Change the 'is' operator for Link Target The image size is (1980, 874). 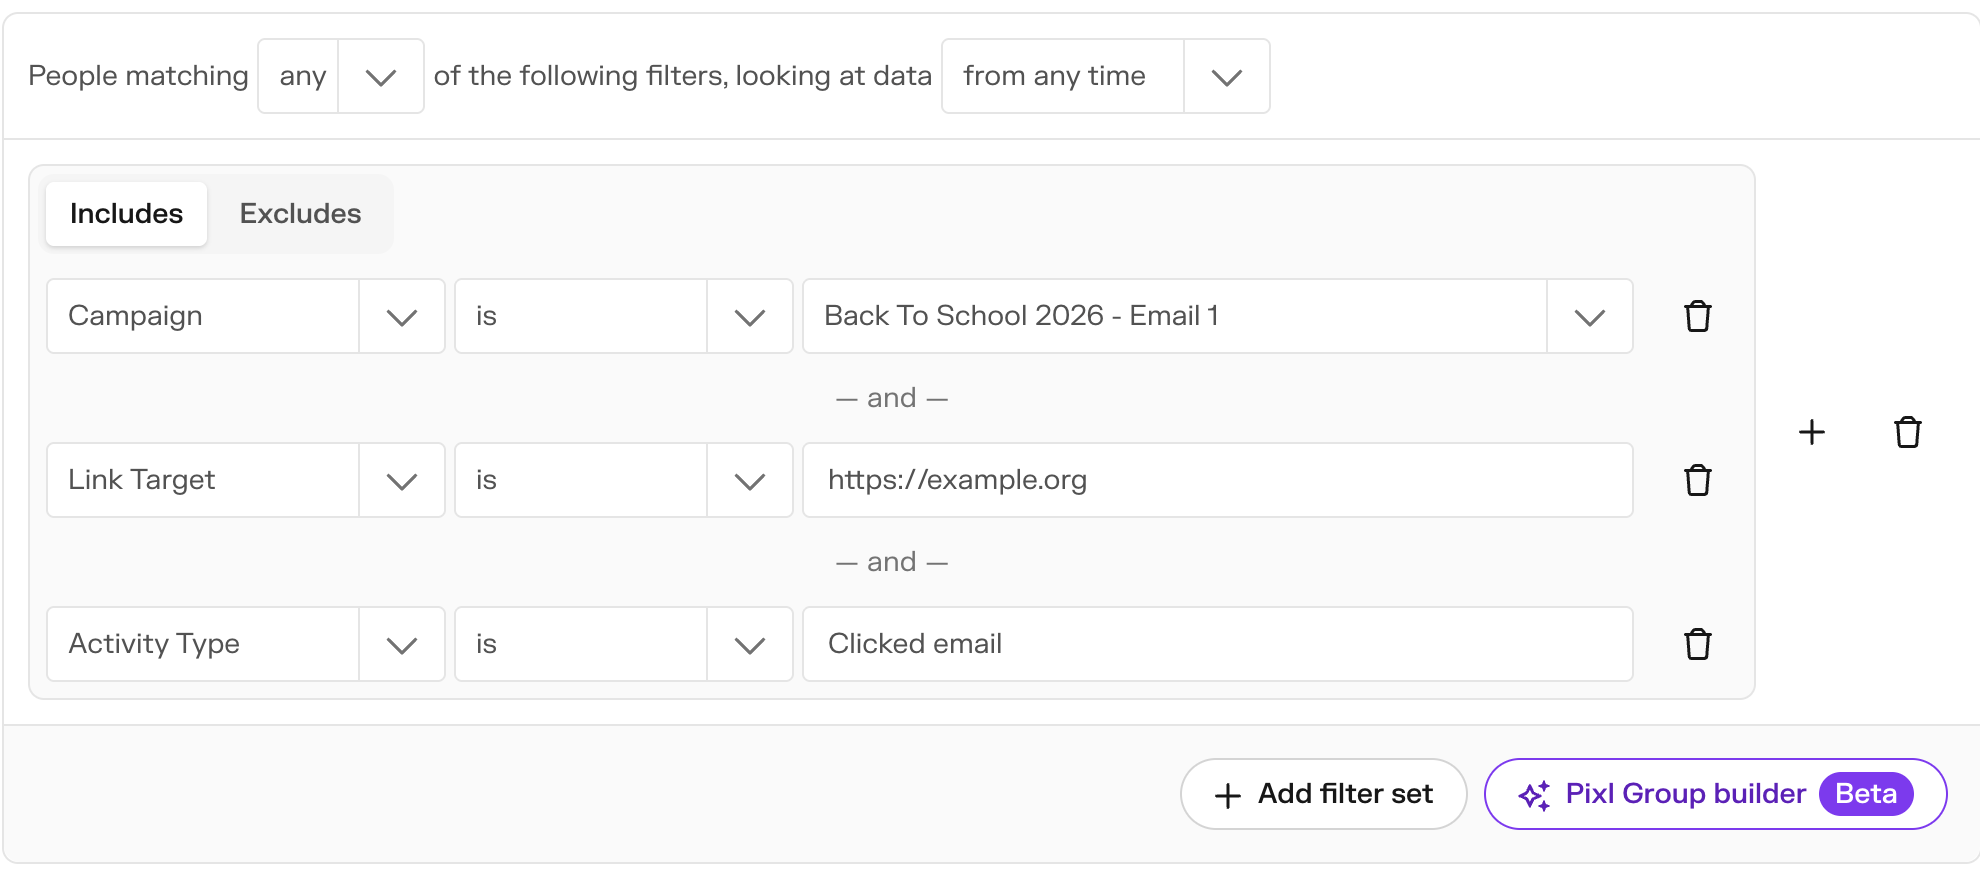624,480
